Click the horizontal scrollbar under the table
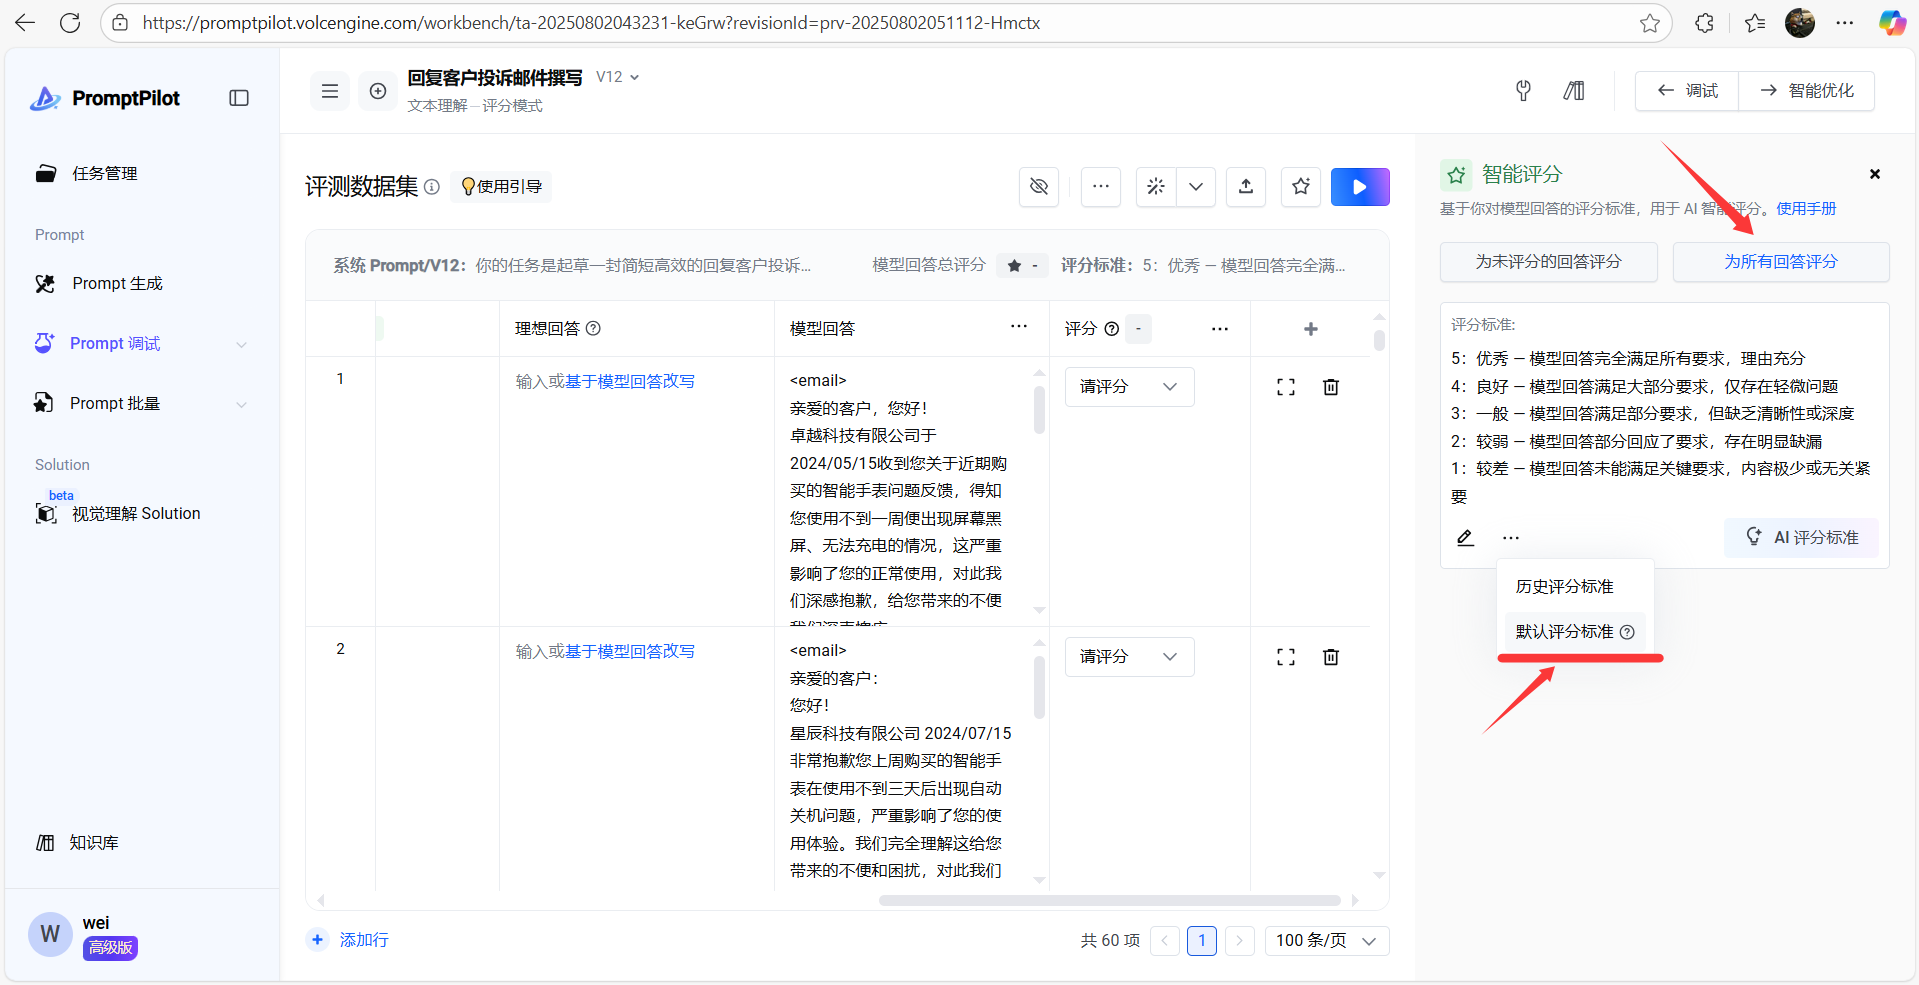This screenshot has width=1919, height=985. (1108, 900)
